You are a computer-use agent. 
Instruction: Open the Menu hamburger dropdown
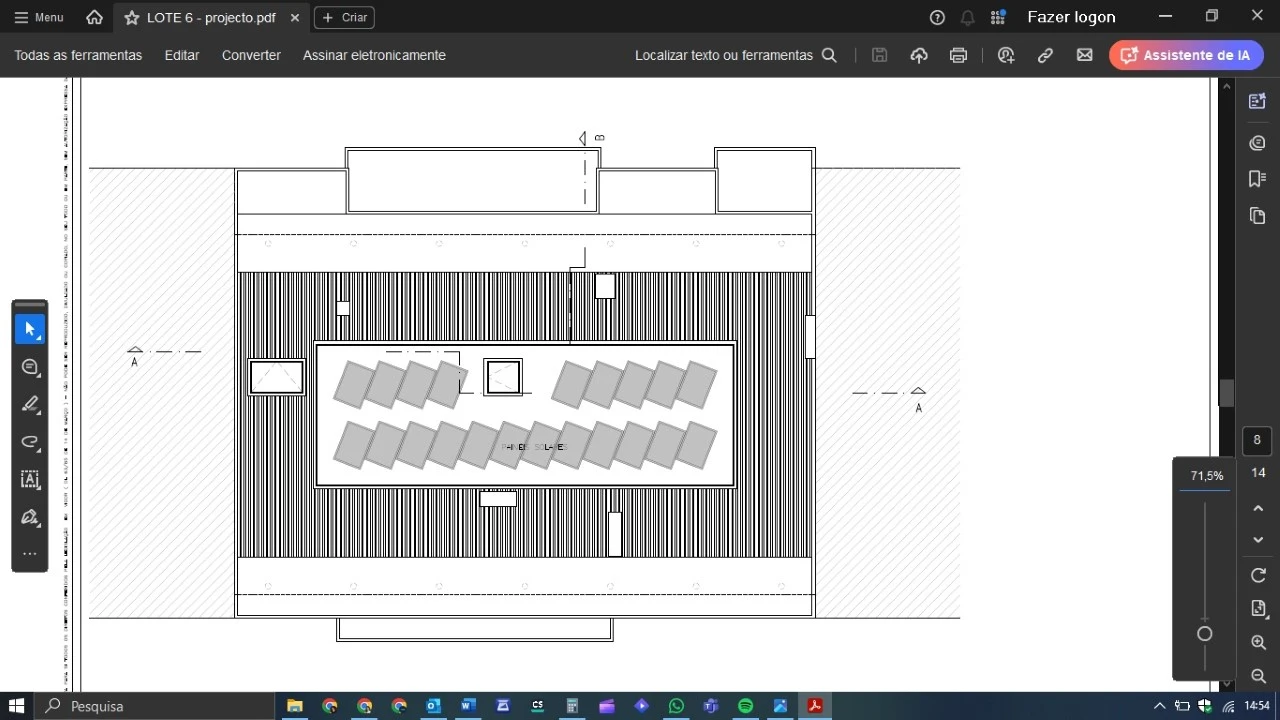pyautogui.click(x=38, y=17)
